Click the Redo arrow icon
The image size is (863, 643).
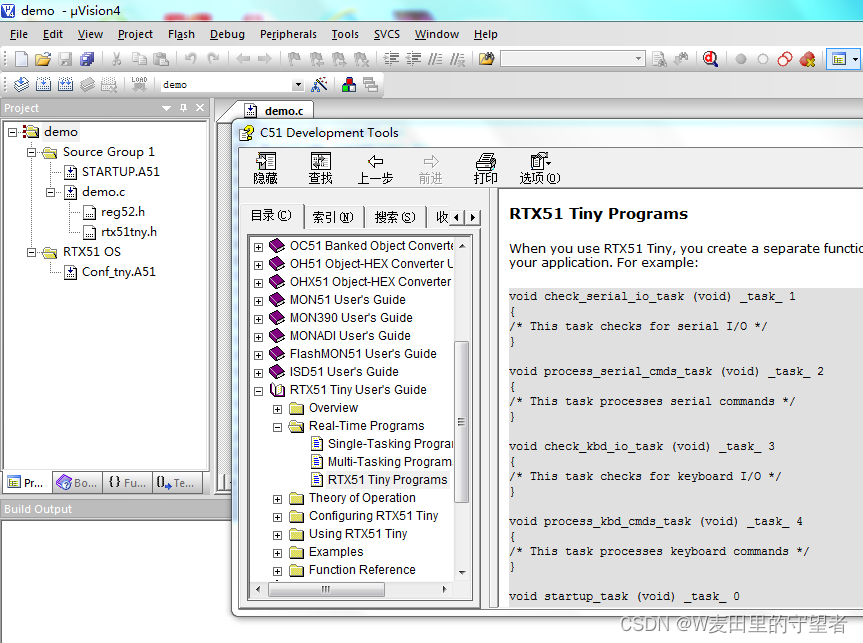coord(213,58)
